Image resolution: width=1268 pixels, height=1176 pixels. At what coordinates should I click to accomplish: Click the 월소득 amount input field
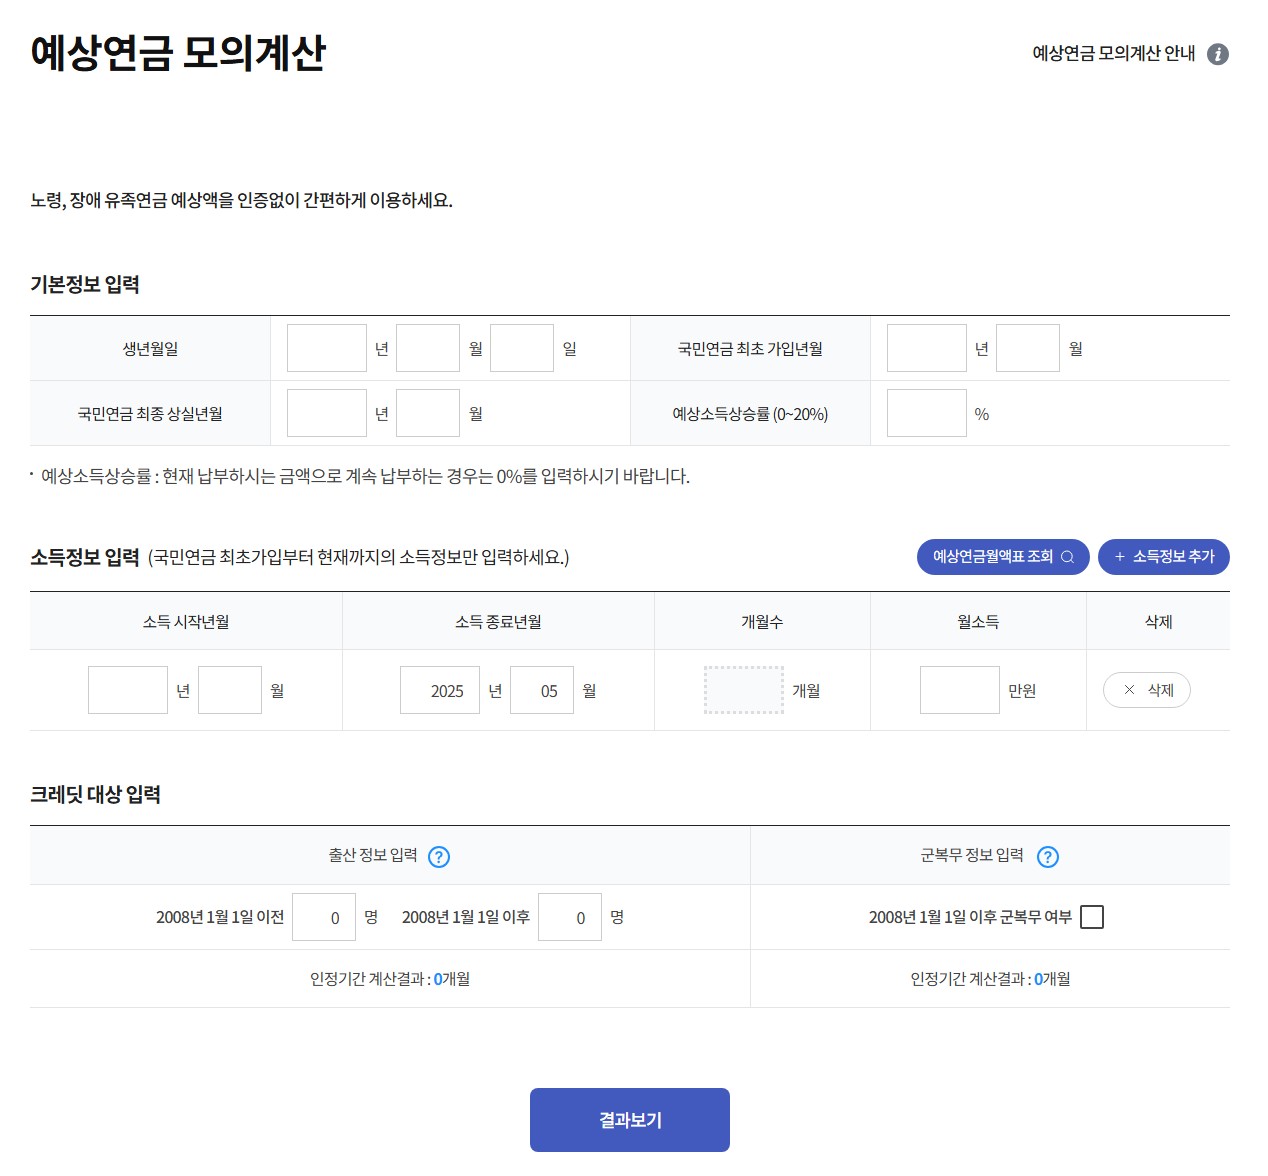[959, 690]
